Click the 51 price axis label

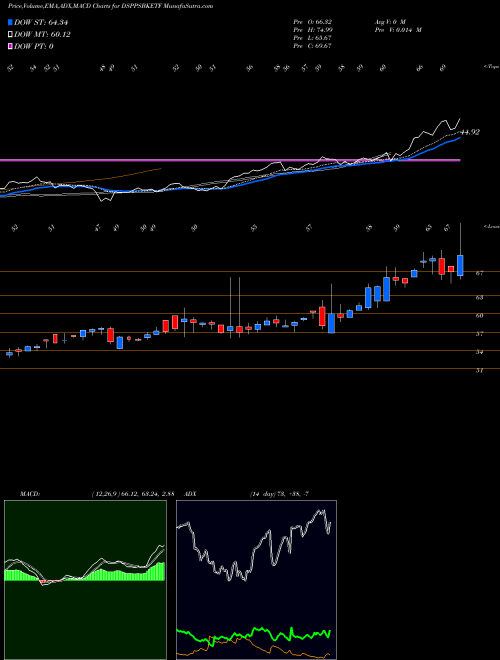[479, 370]
